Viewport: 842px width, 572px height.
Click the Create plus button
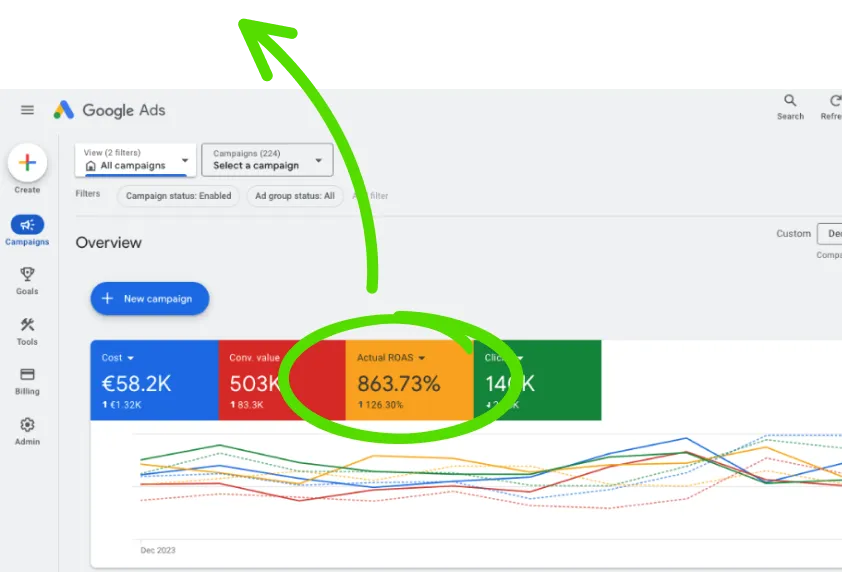coord(27,162)
